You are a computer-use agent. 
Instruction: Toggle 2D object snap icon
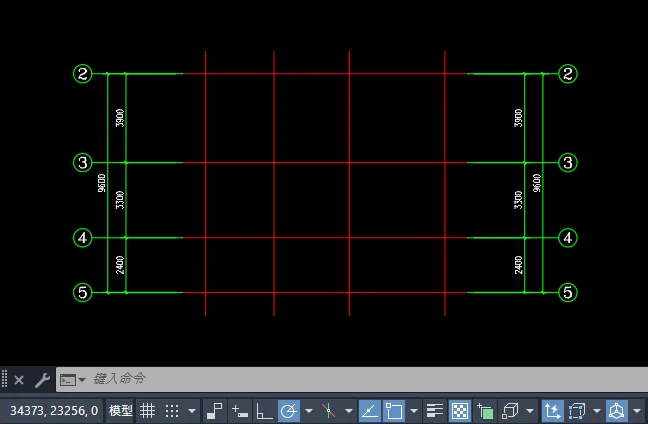[394, 410]
